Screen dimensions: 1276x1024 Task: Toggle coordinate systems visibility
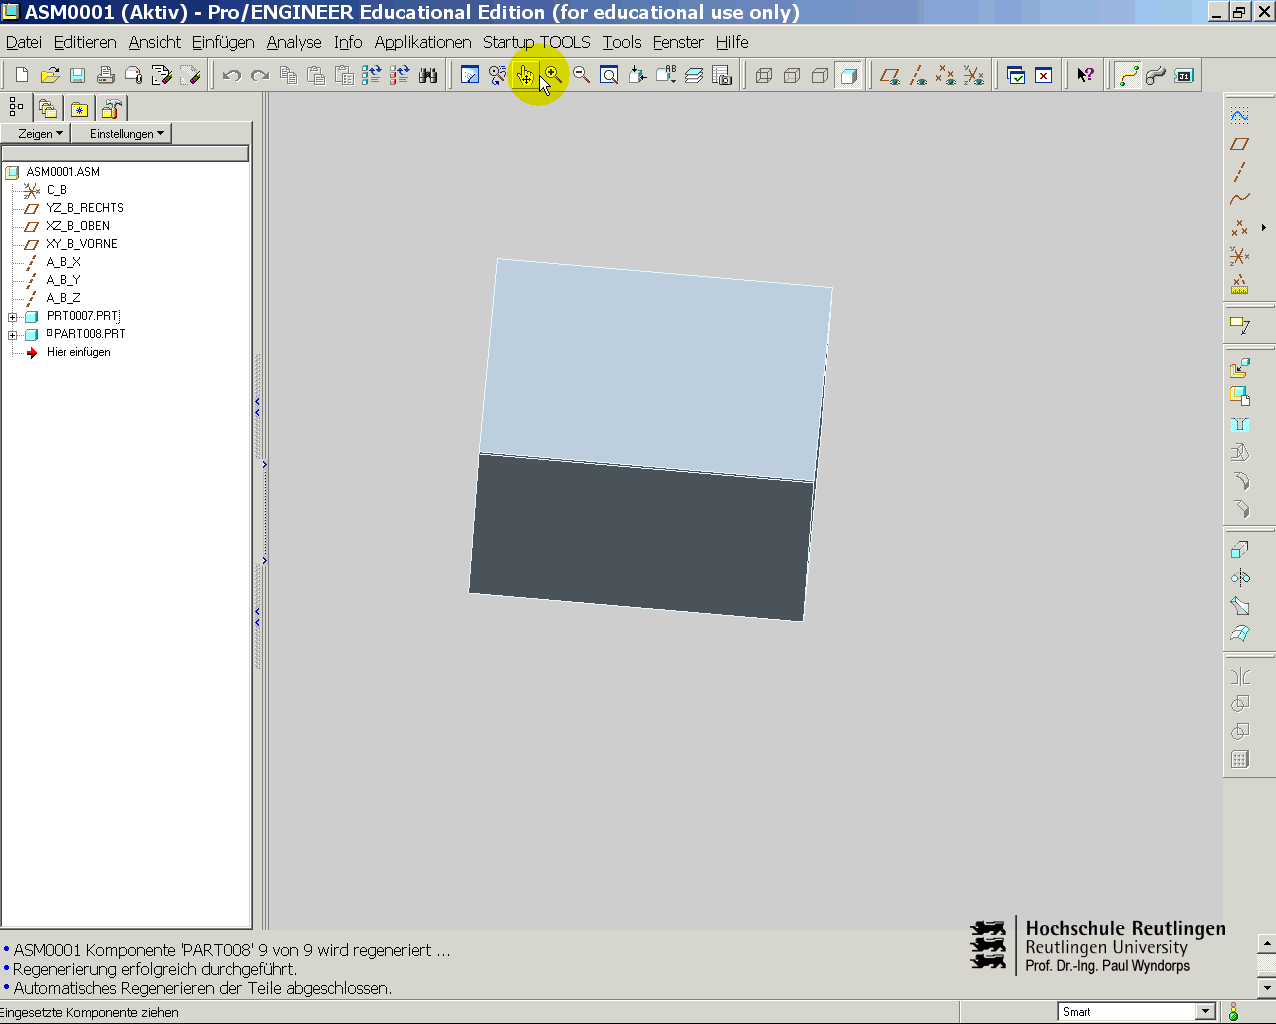point(973,75)
